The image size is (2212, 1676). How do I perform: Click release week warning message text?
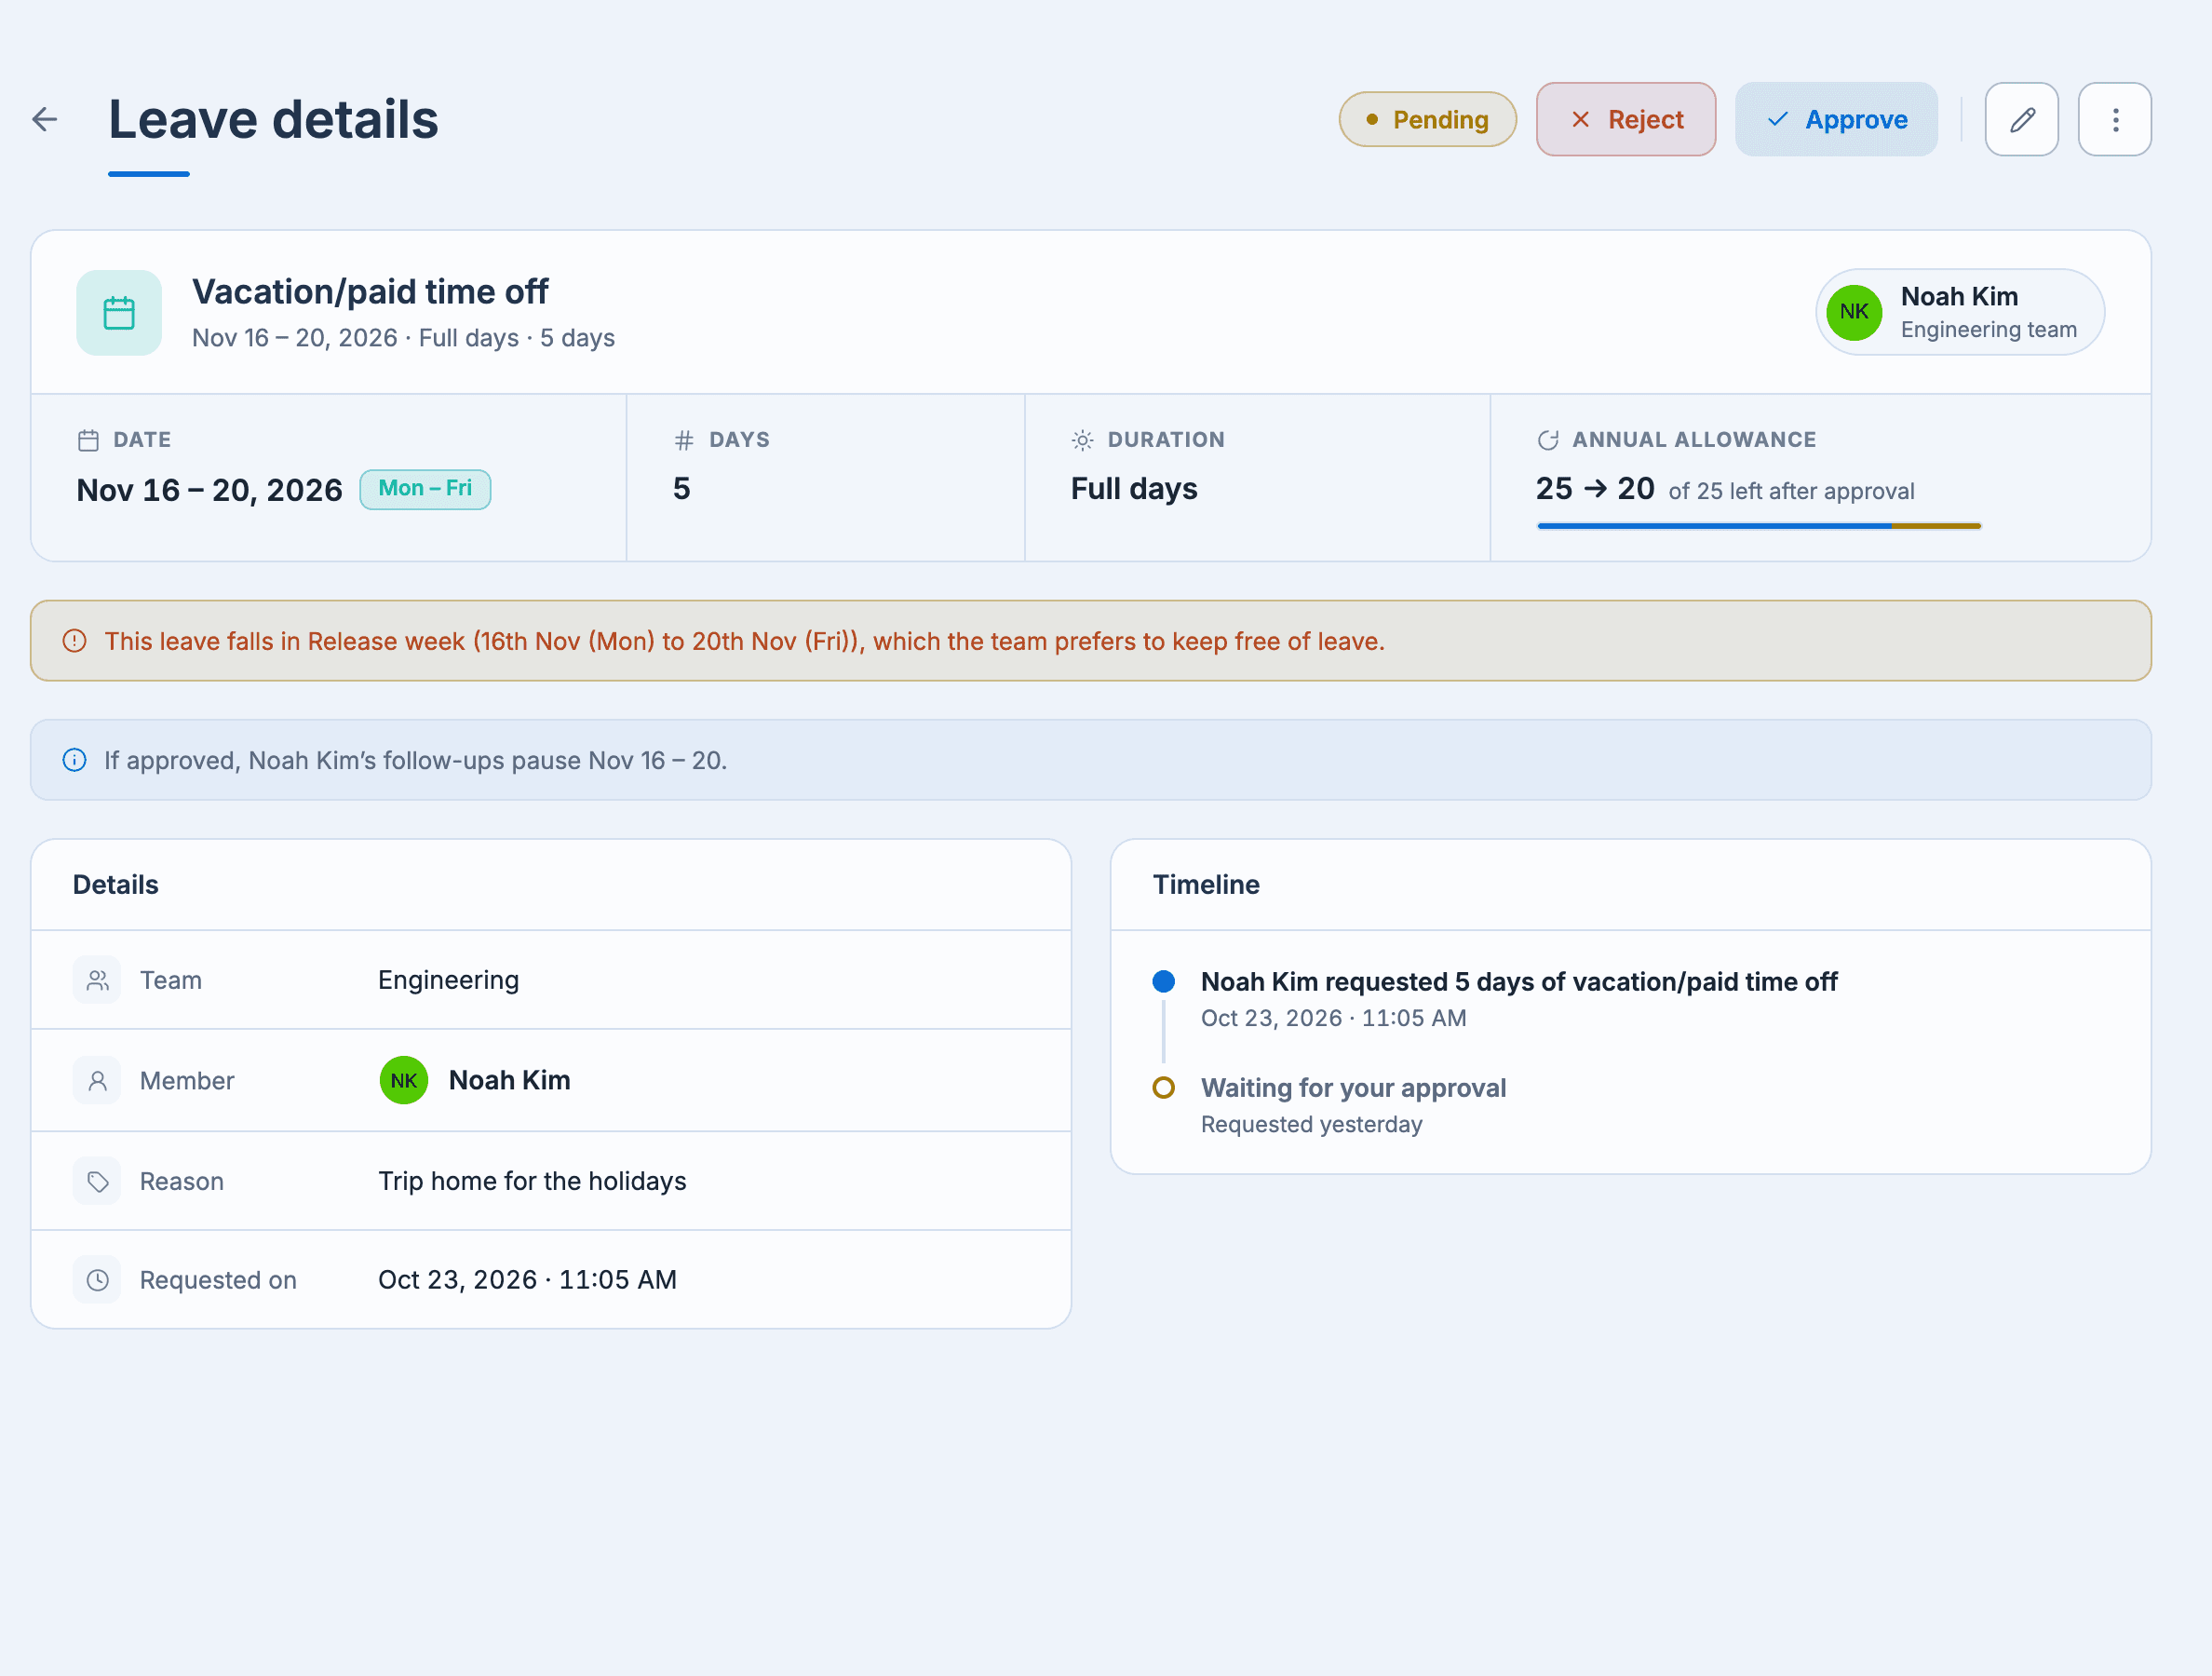pyautogui.click(x=744, y=641)
